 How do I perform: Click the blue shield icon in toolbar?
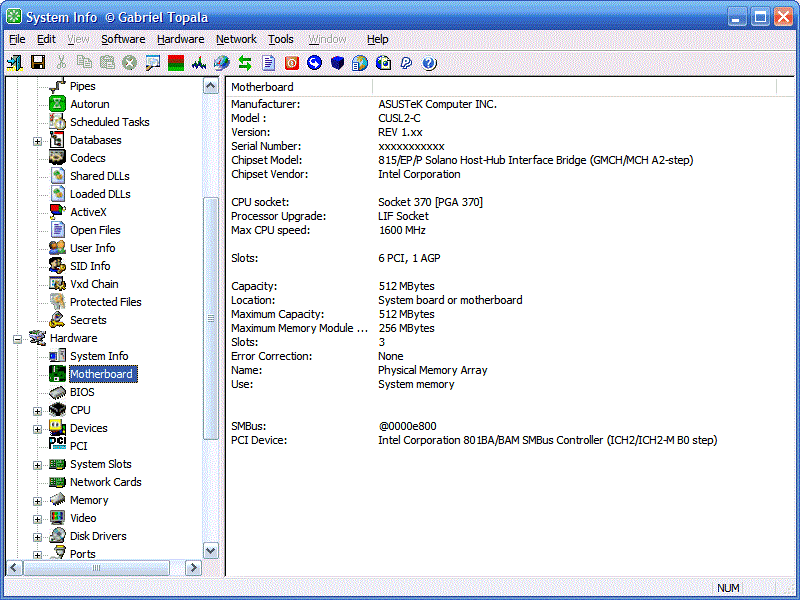(337, 63)
